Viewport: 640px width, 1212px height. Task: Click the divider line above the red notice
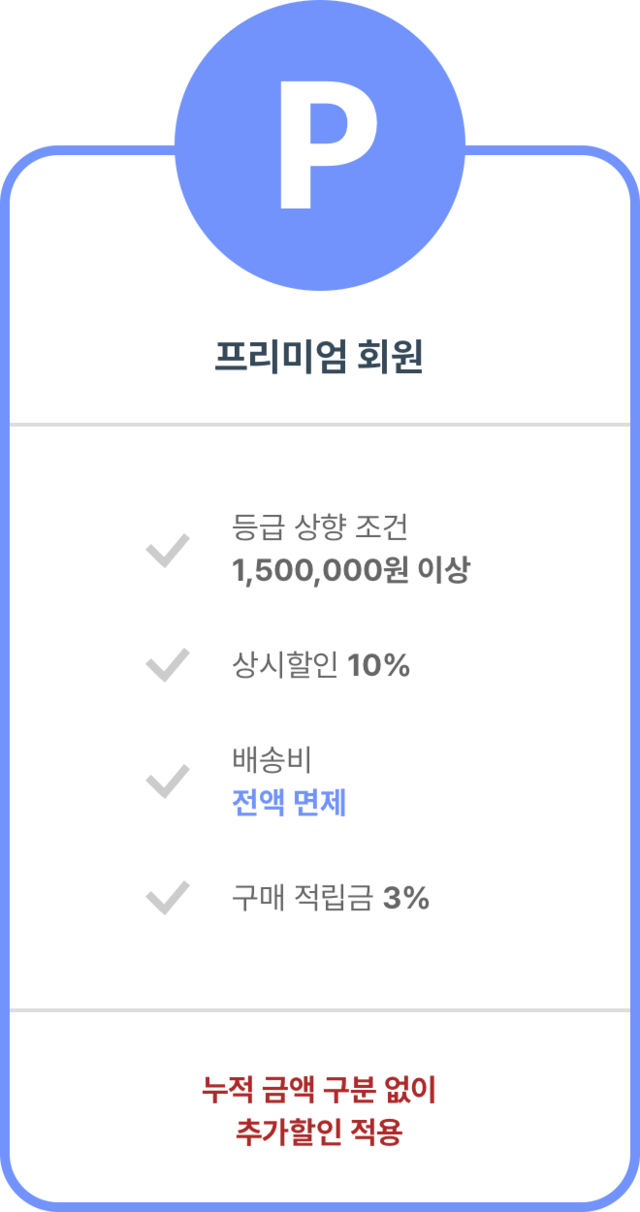(x=320, y=1011)
